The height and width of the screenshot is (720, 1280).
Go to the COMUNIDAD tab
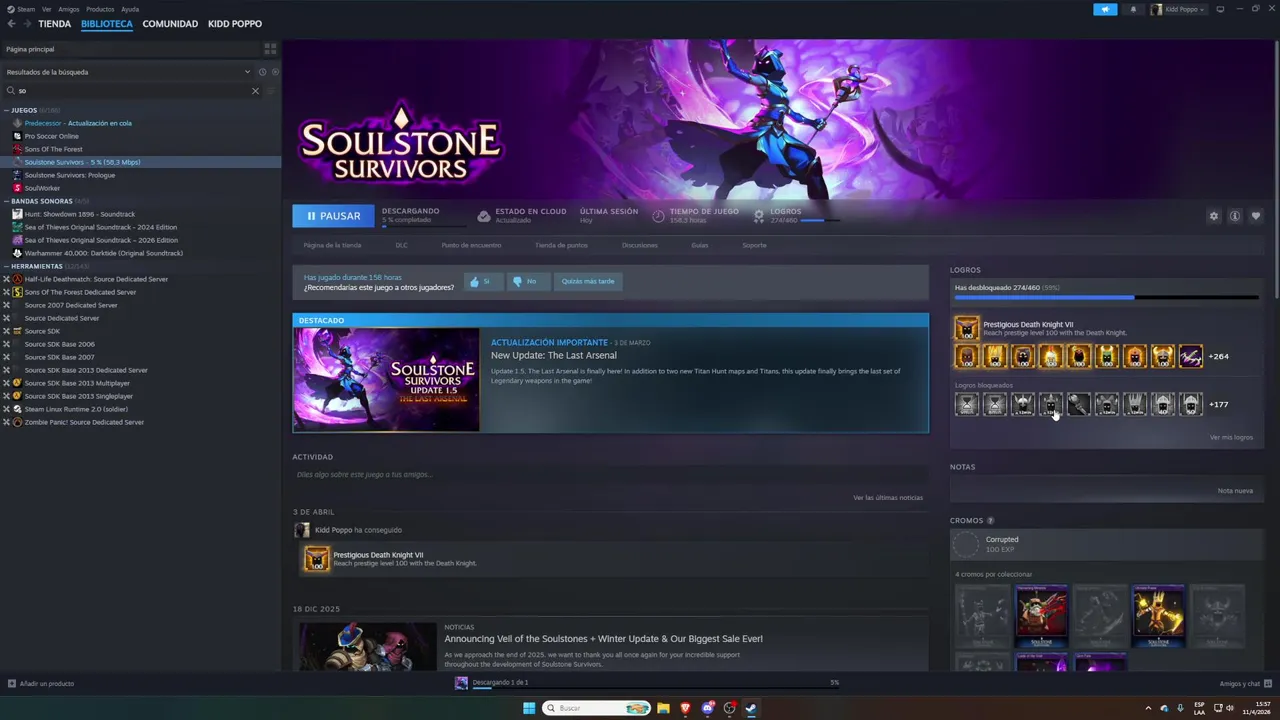pos(170,23)
